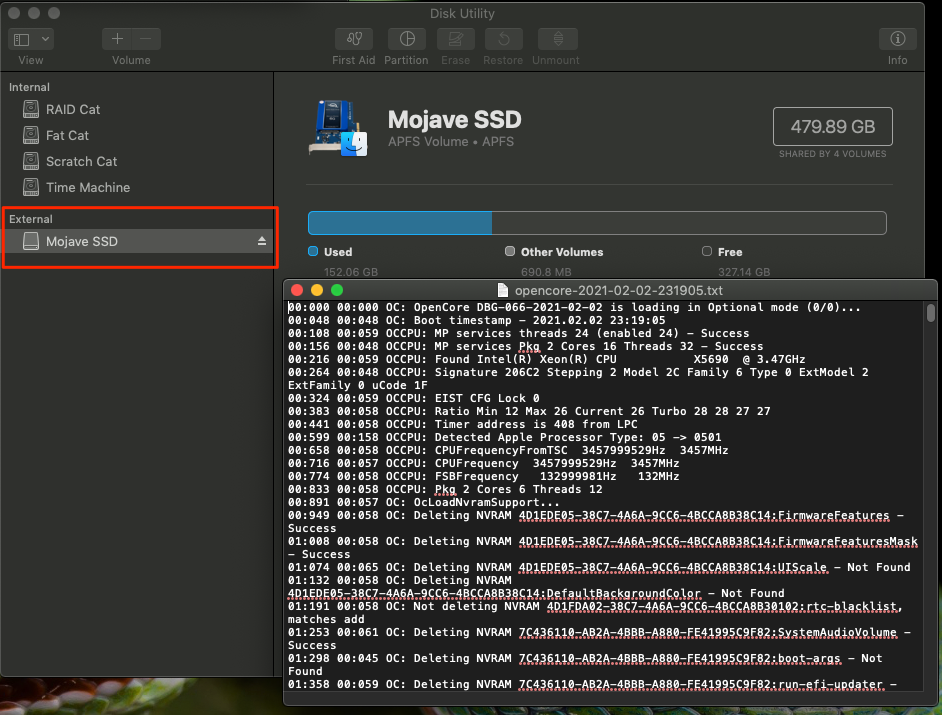
Task: Select RAID Cat drive in sidebar
Action: (137, 109)
